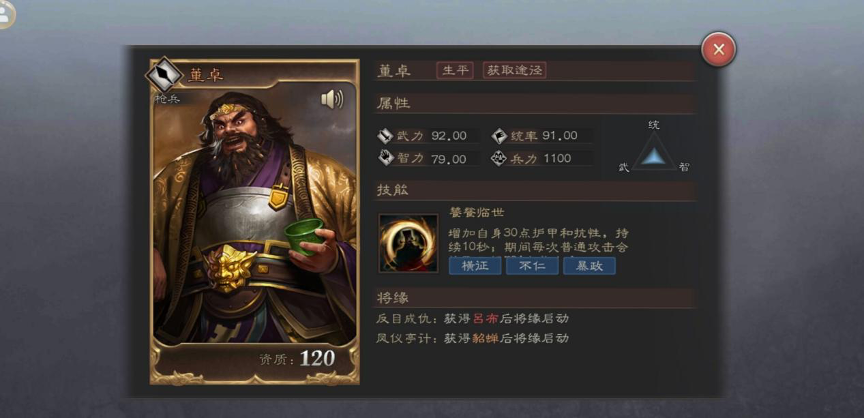Open the 获取途径 acquisition tab

point(515,70)
